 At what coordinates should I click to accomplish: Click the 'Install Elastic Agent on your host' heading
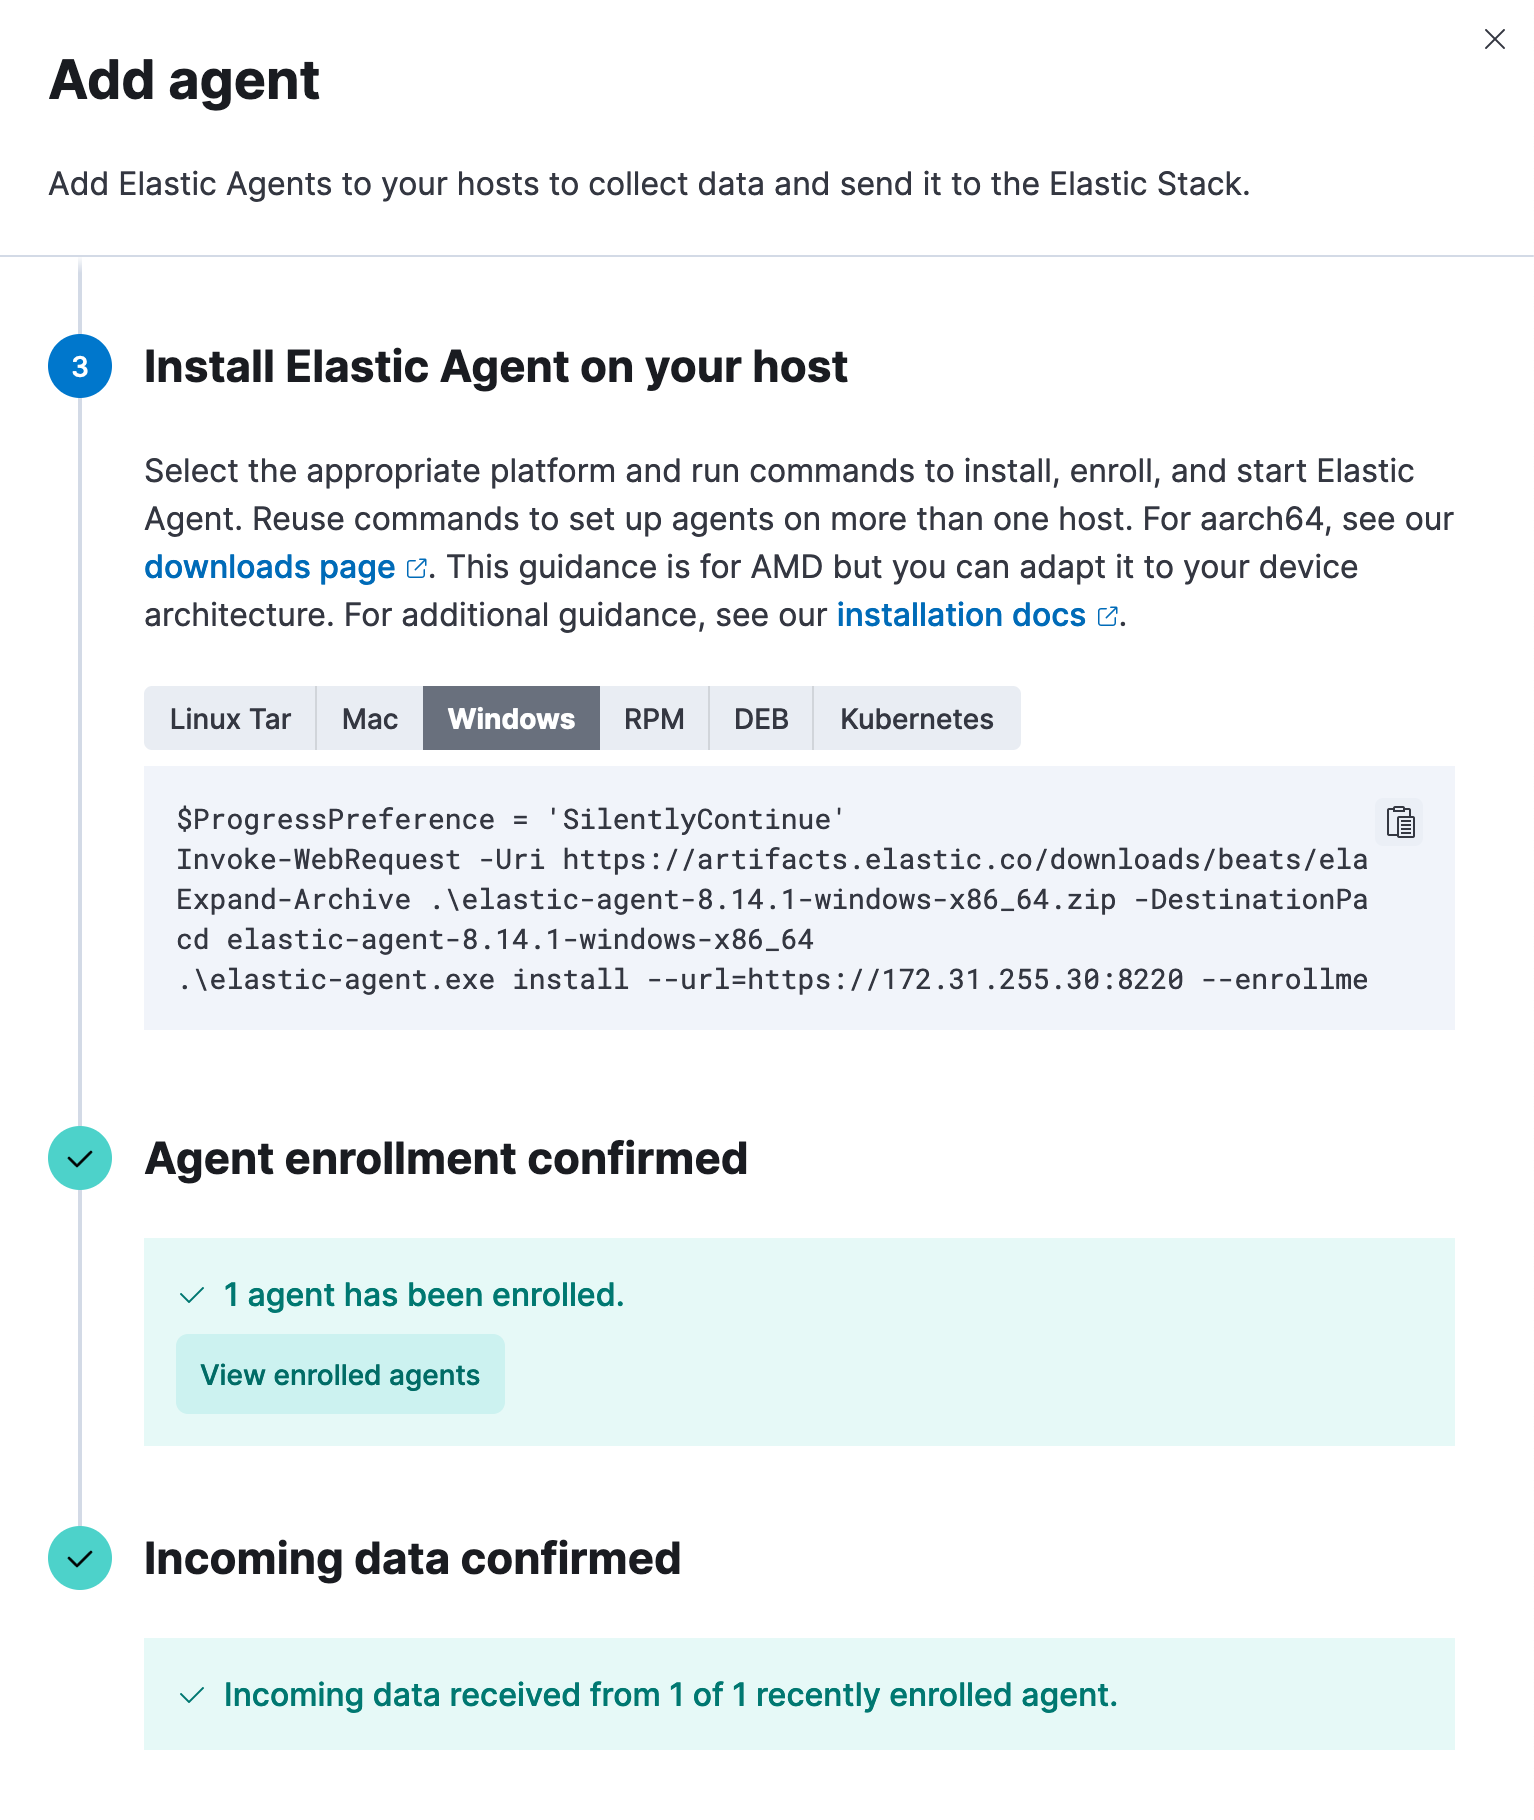click(x=496, y=366)
